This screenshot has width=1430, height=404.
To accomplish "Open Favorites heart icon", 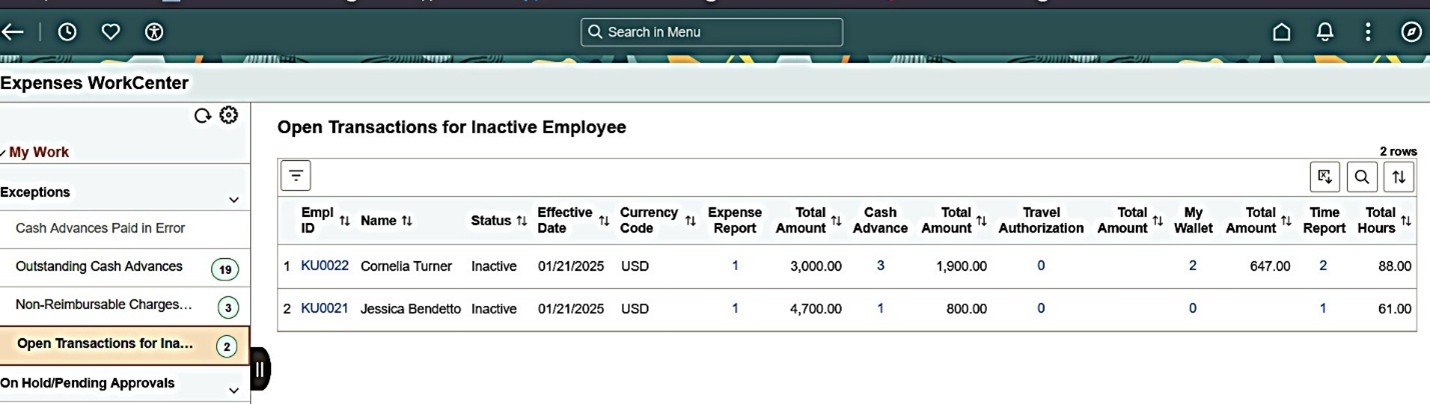I will click(x=111, y=32).
